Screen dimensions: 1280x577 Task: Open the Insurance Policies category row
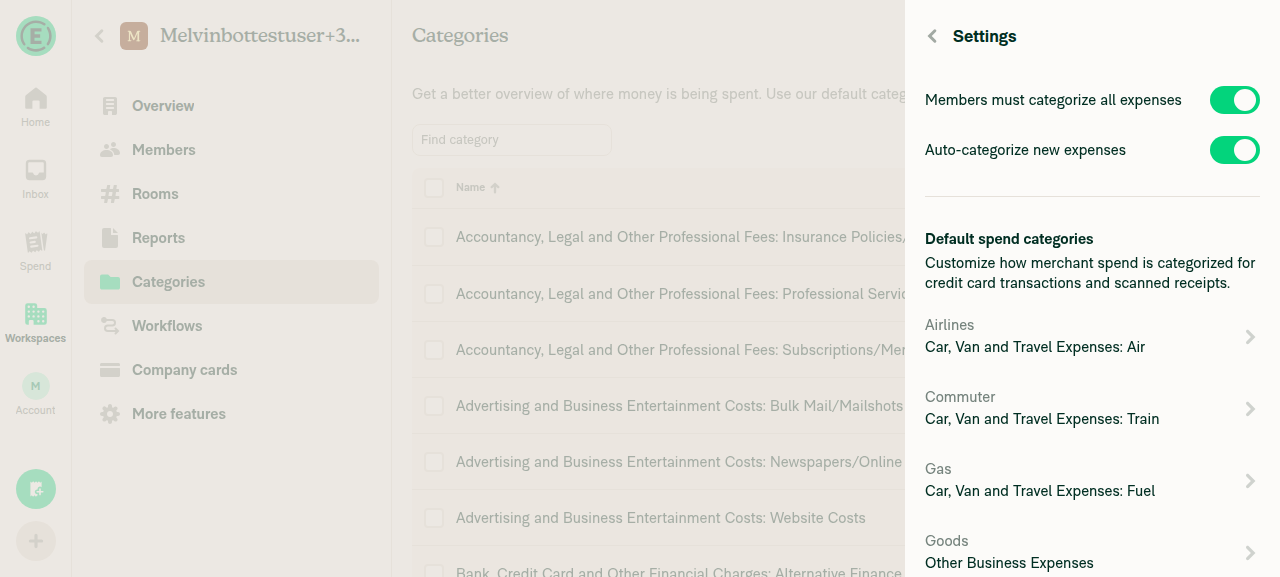(x=658, y=237)
